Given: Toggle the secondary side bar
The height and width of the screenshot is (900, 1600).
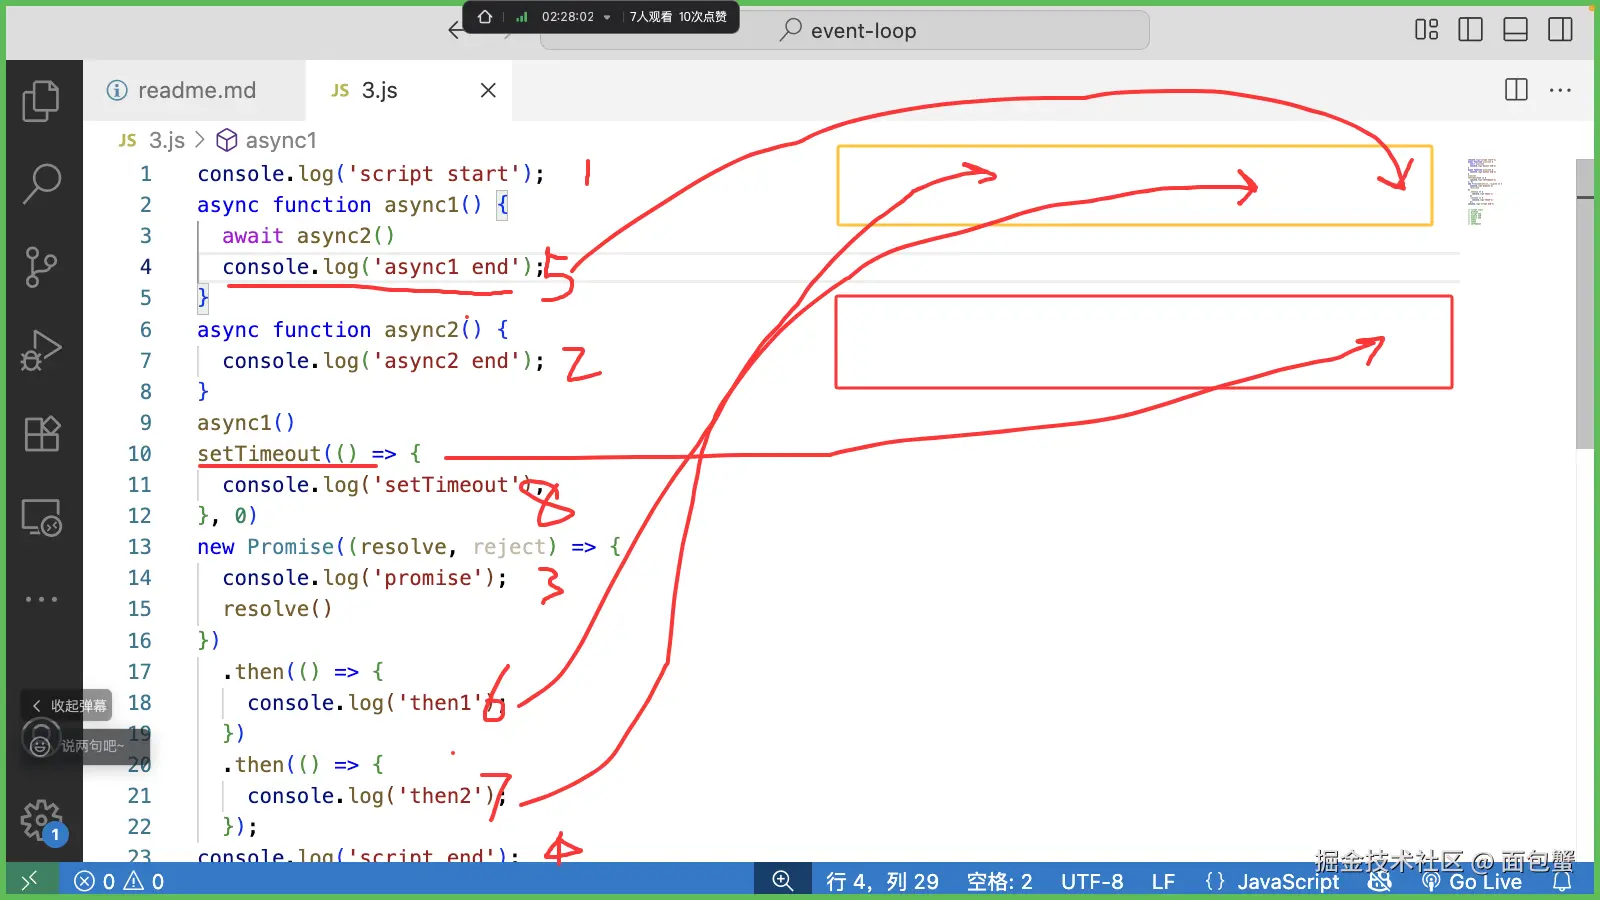Looking at the screenshot, I should (x=1560, y=30).
